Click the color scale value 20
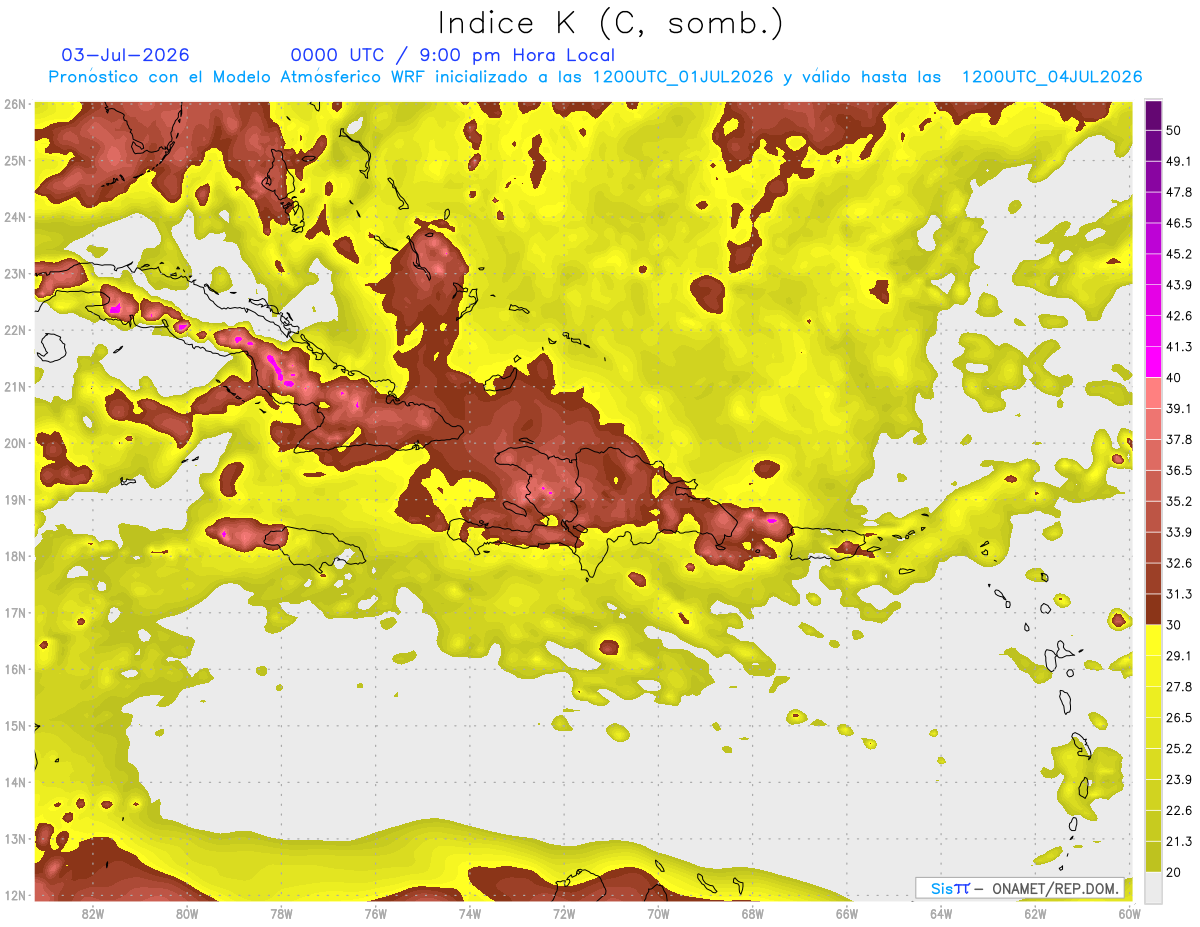Viewport: 1200px width, 927px height. (x=1174, y=872)
